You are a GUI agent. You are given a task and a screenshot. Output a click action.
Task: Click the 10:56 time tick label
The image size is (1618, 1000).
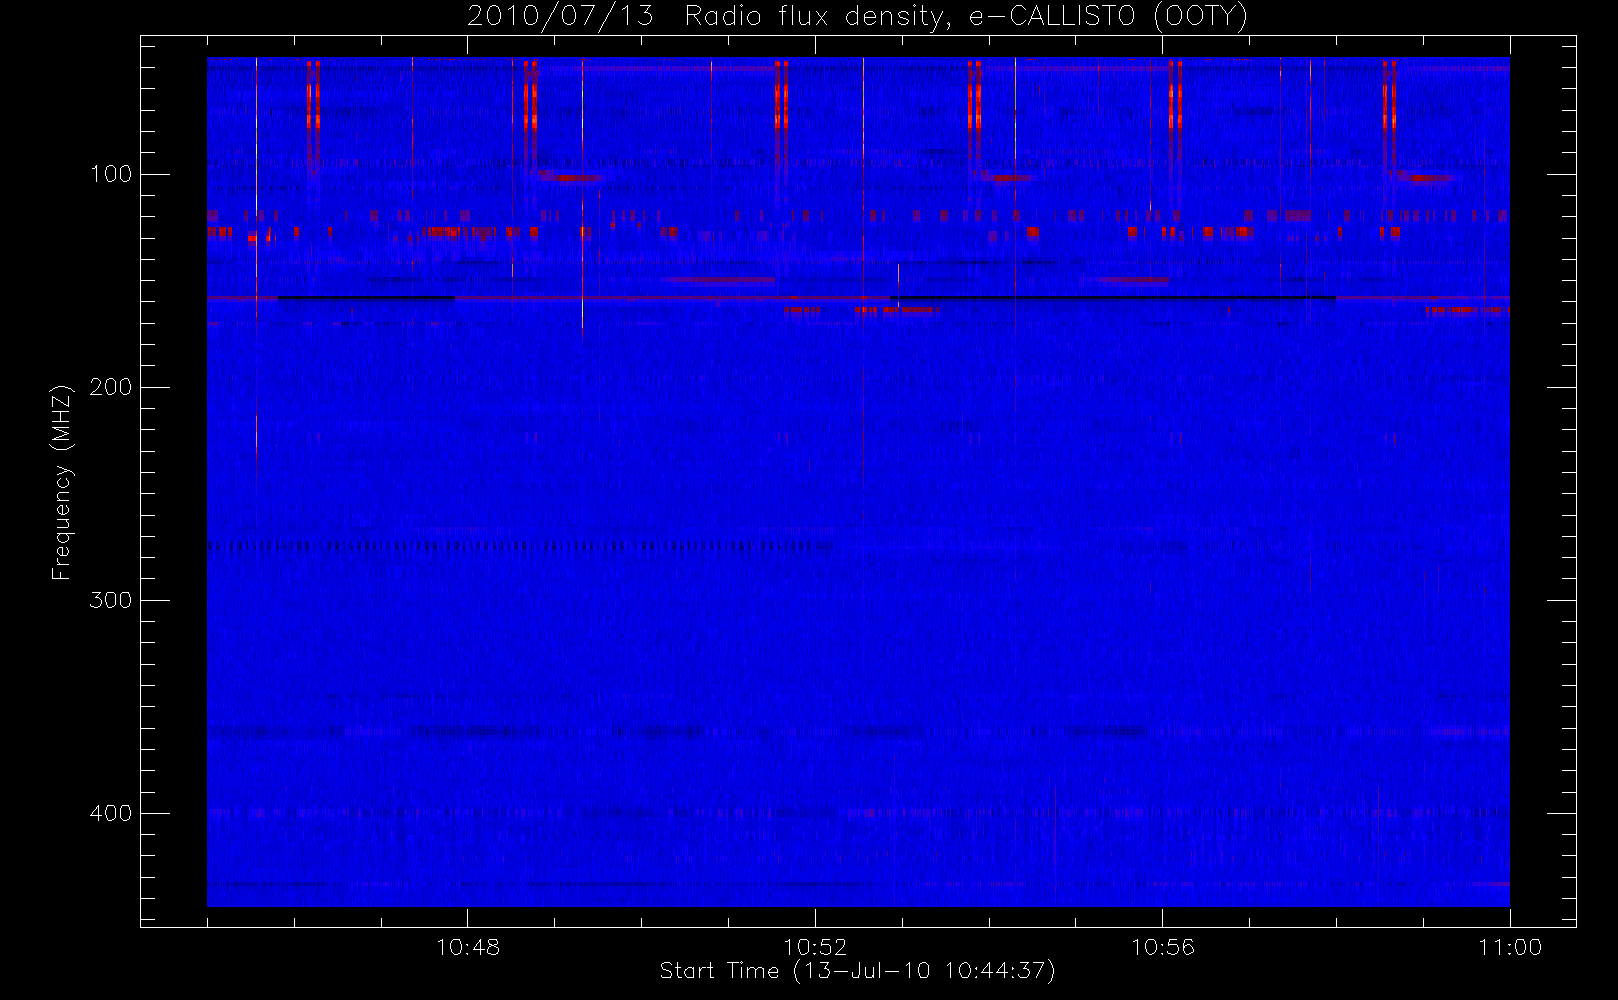(1162, 947)
